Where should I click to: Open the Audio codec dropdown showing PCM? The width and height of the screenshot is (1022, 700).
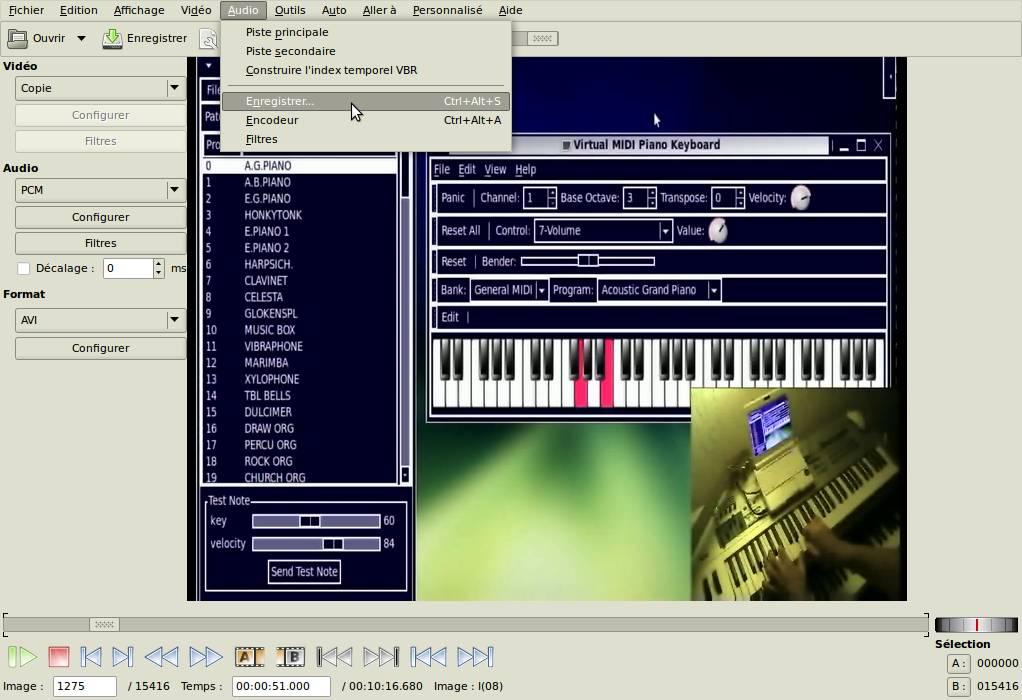point(100,190)
